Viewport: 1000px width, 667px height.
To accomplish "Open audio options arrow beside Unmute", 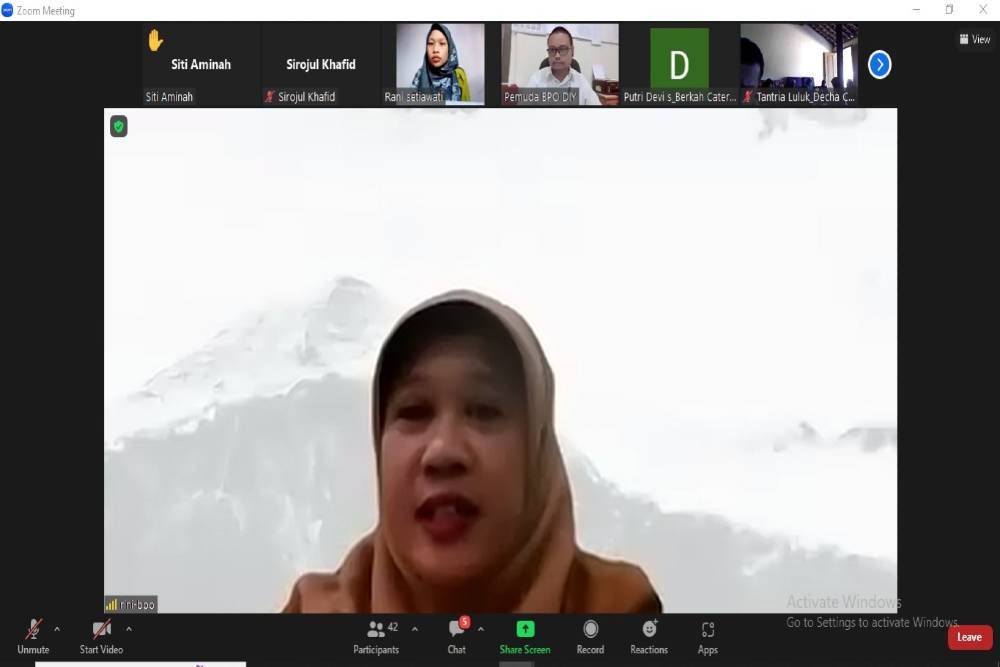I will [x=57, y=629].
